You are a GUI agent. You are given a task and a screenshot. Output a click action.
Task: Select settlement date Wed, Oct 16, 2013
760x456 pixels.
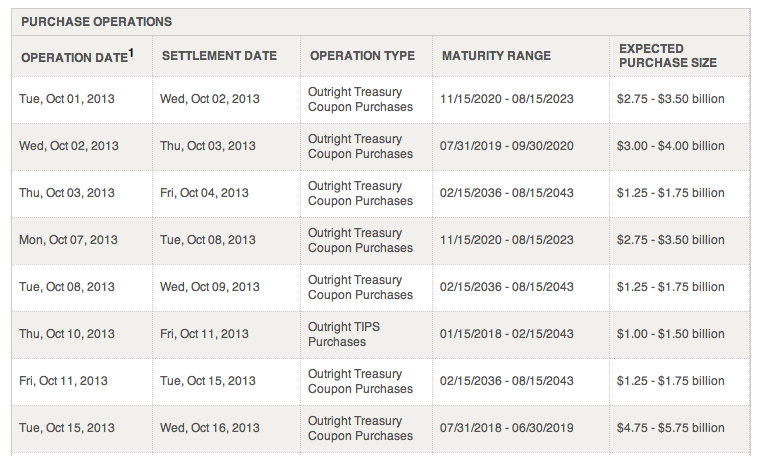pyautogui.click(x=210, y=428)
